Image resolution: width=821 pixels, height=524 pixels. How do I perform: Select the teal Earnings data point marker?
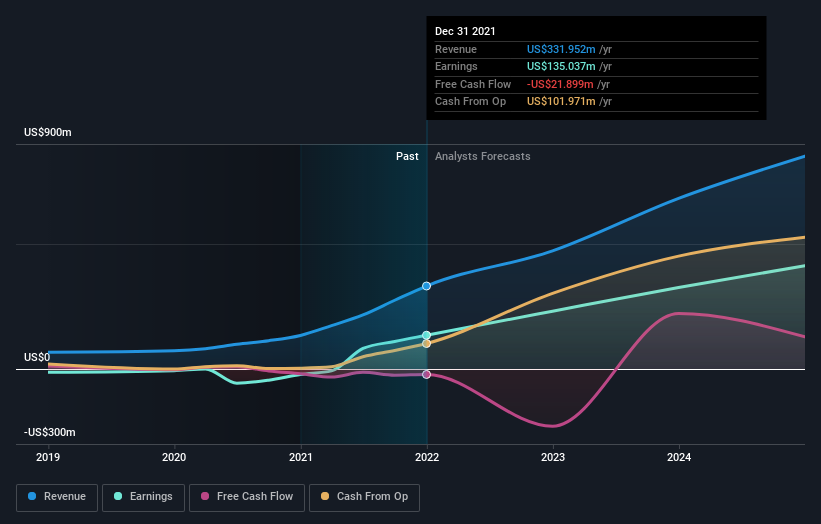[x=427, y=335]
